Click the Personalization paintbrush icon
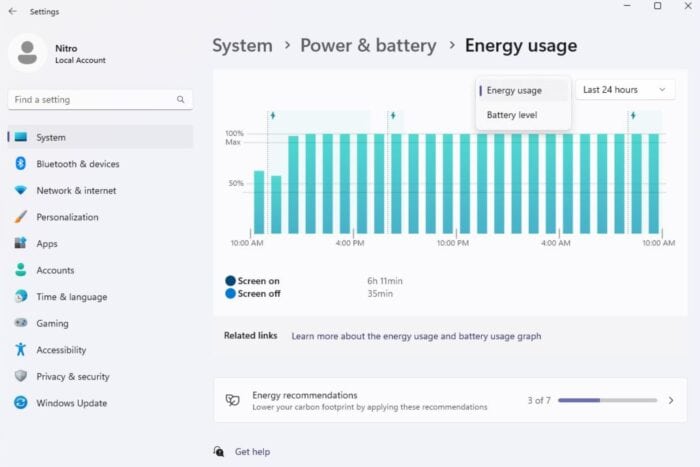 tap(20, 217)
